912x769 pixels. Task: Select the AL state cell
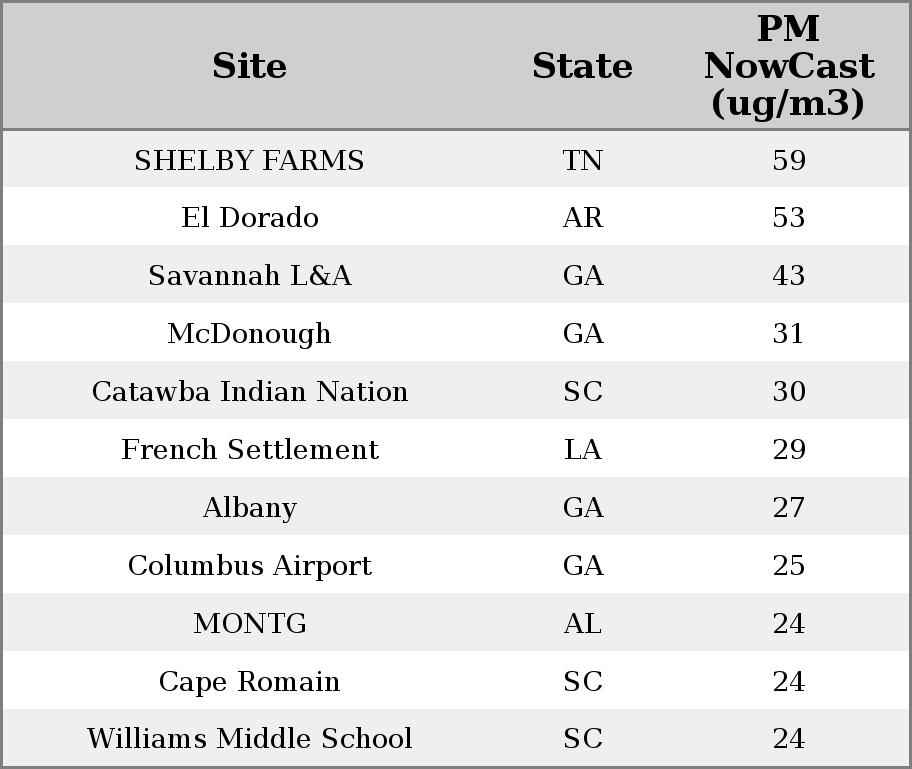click(x=582, y=623)
